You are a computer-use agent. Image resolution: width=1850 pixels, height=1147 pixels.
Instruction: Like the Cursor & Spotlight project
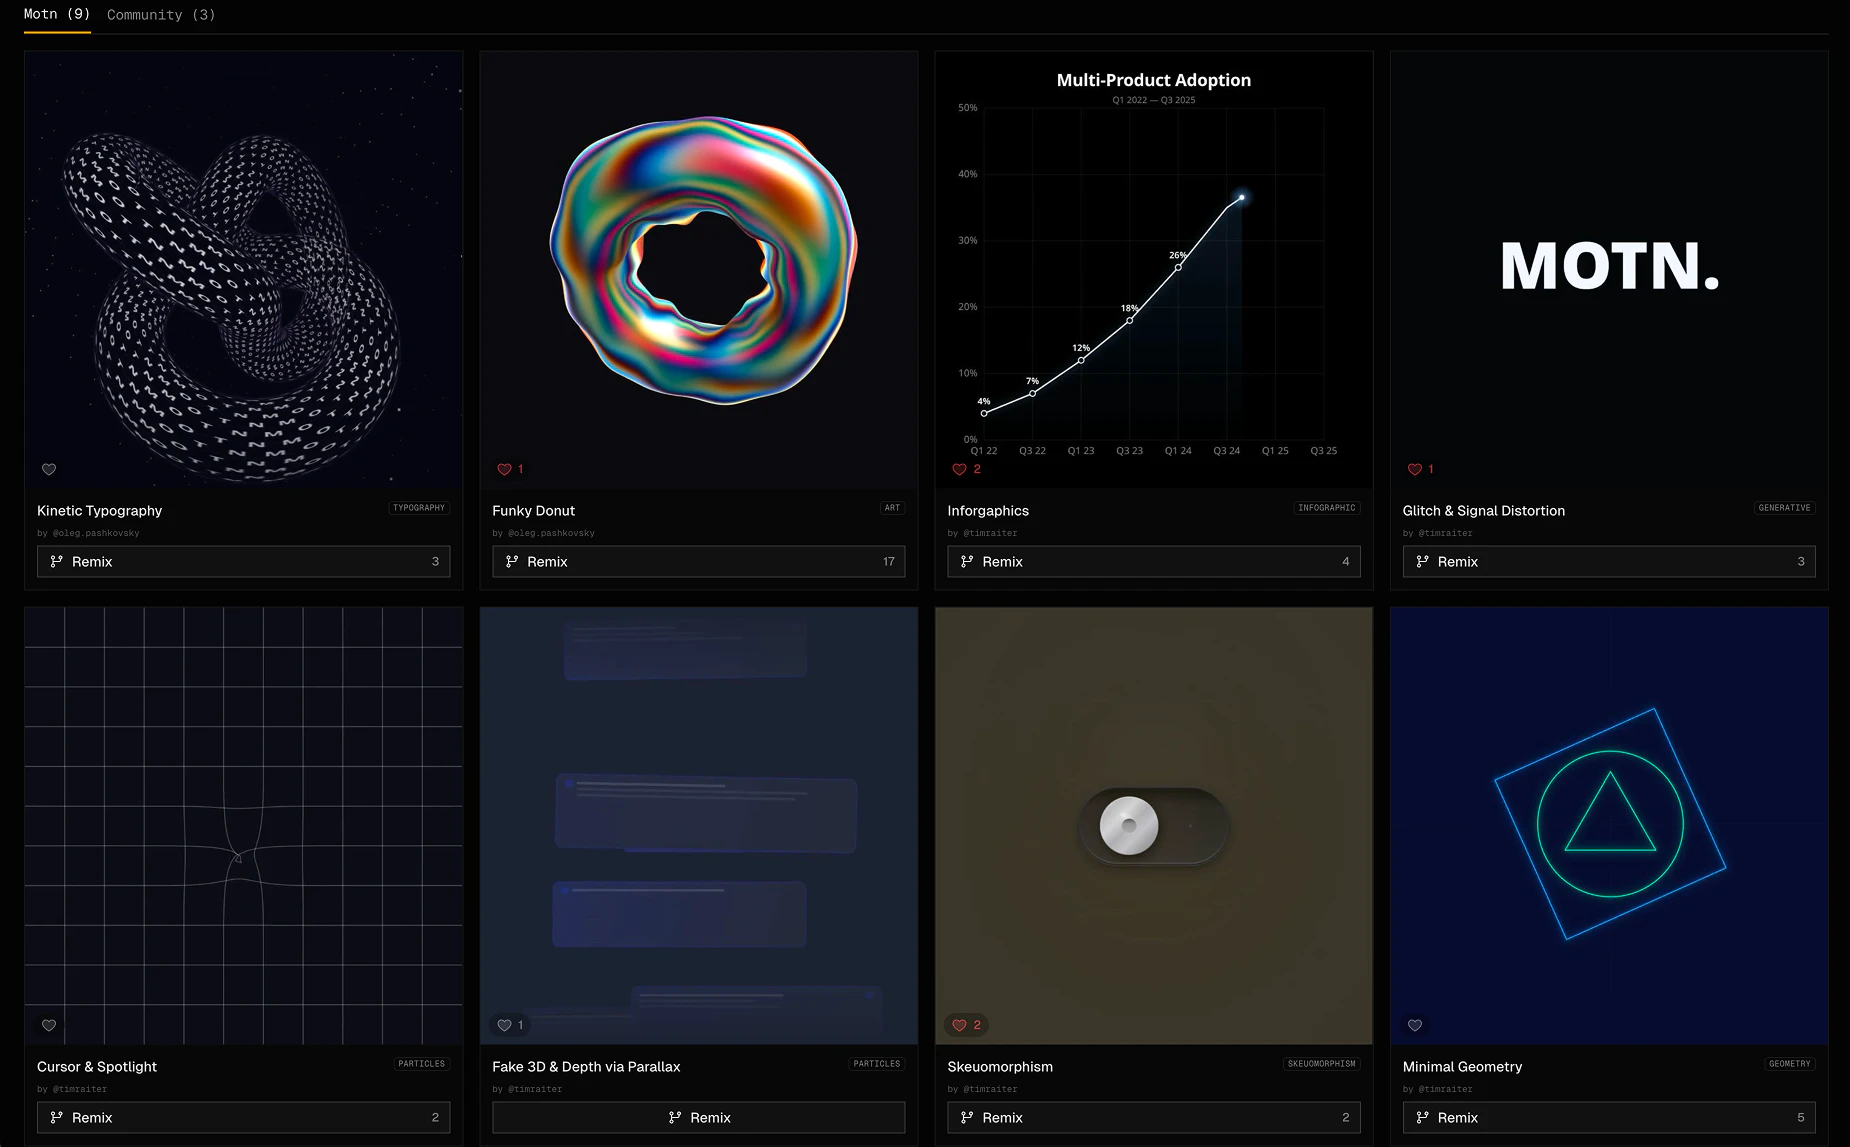pyautogui.click(x=49, y=1025)
